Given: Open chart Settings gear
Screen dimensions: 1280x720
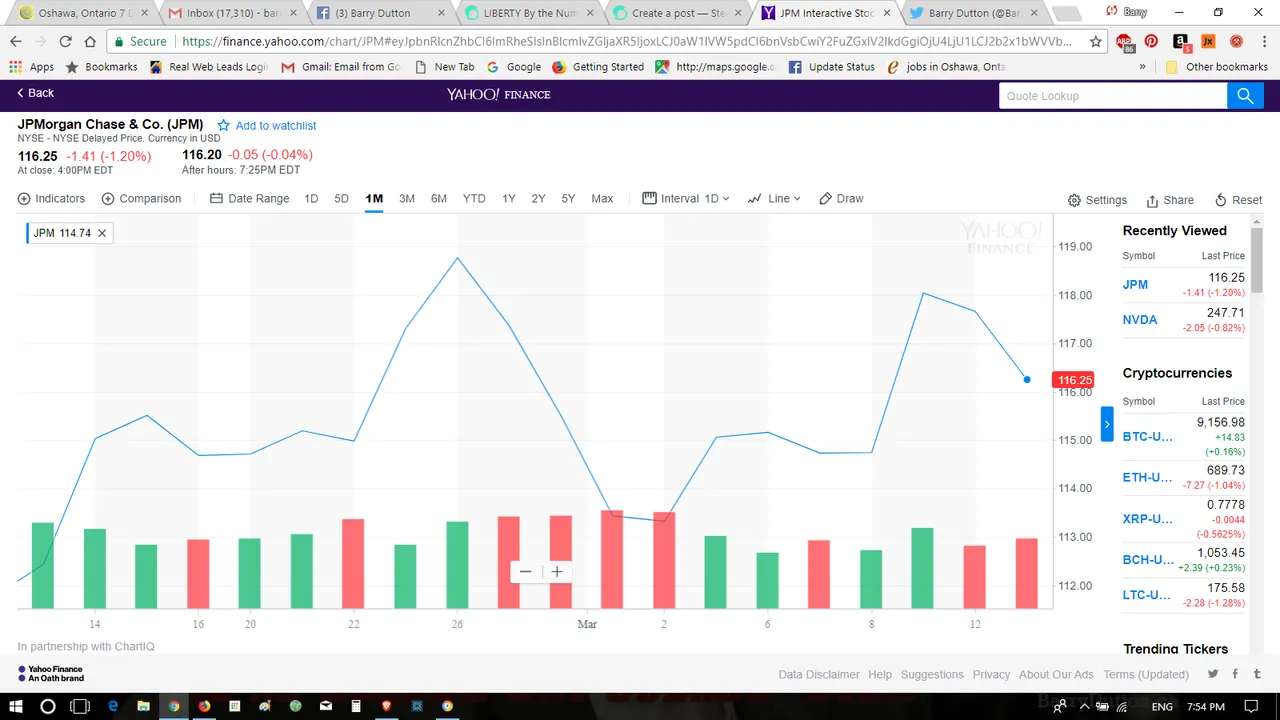Looking at the screenshot, I should [x=1074, y=200].
